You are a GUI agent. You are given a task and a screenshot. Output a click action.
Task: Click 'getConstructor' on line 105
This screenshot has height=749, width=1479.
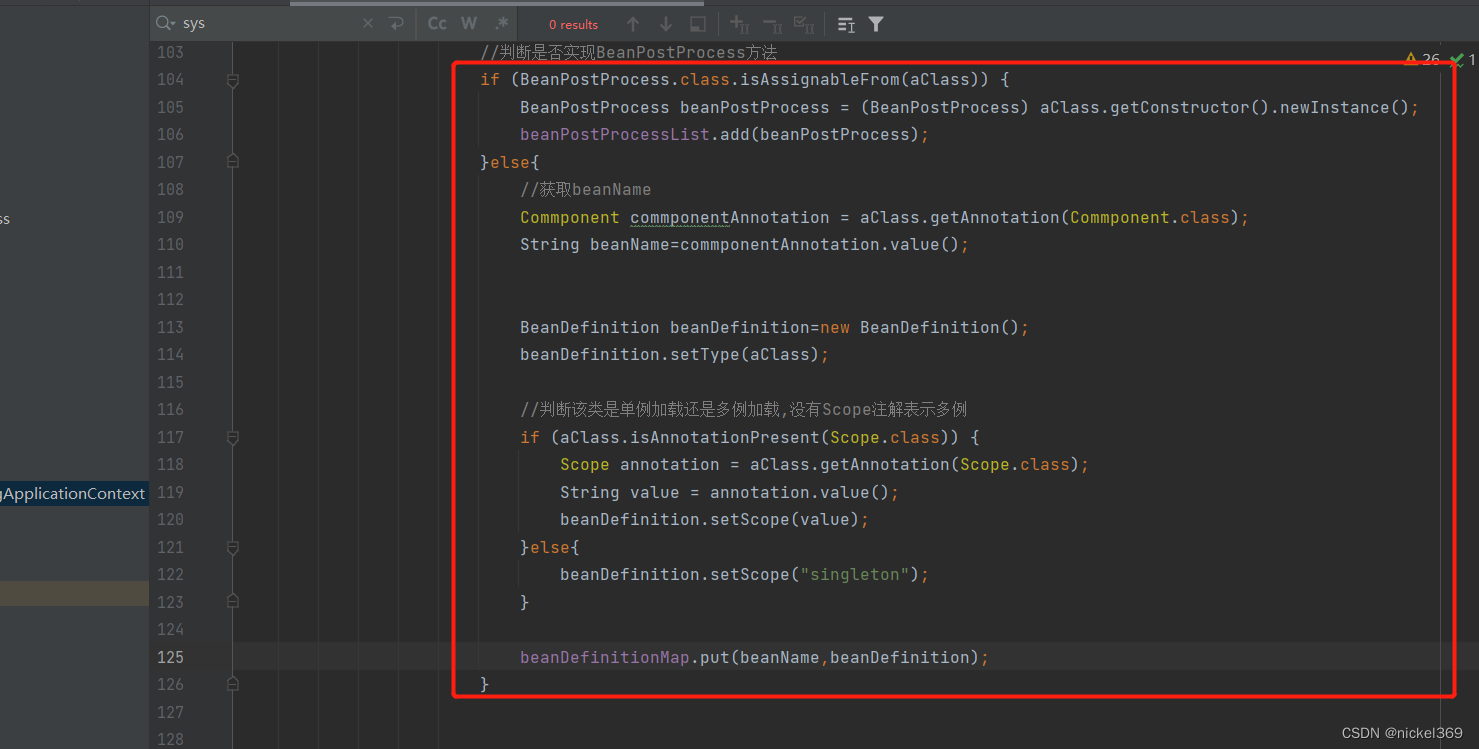pos(1180,107)
